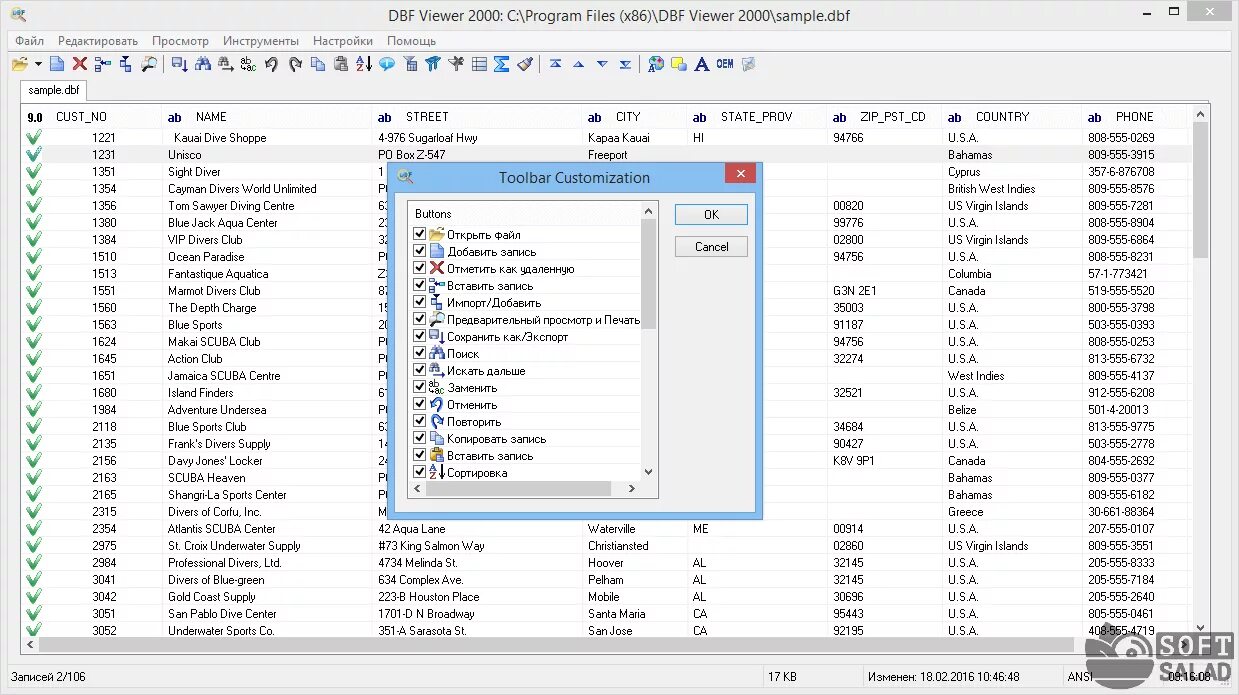Click the Buttons list scroll-right arrow
Image resolution: width=1239 pixels, height=695 pixels.
point(631,488)
